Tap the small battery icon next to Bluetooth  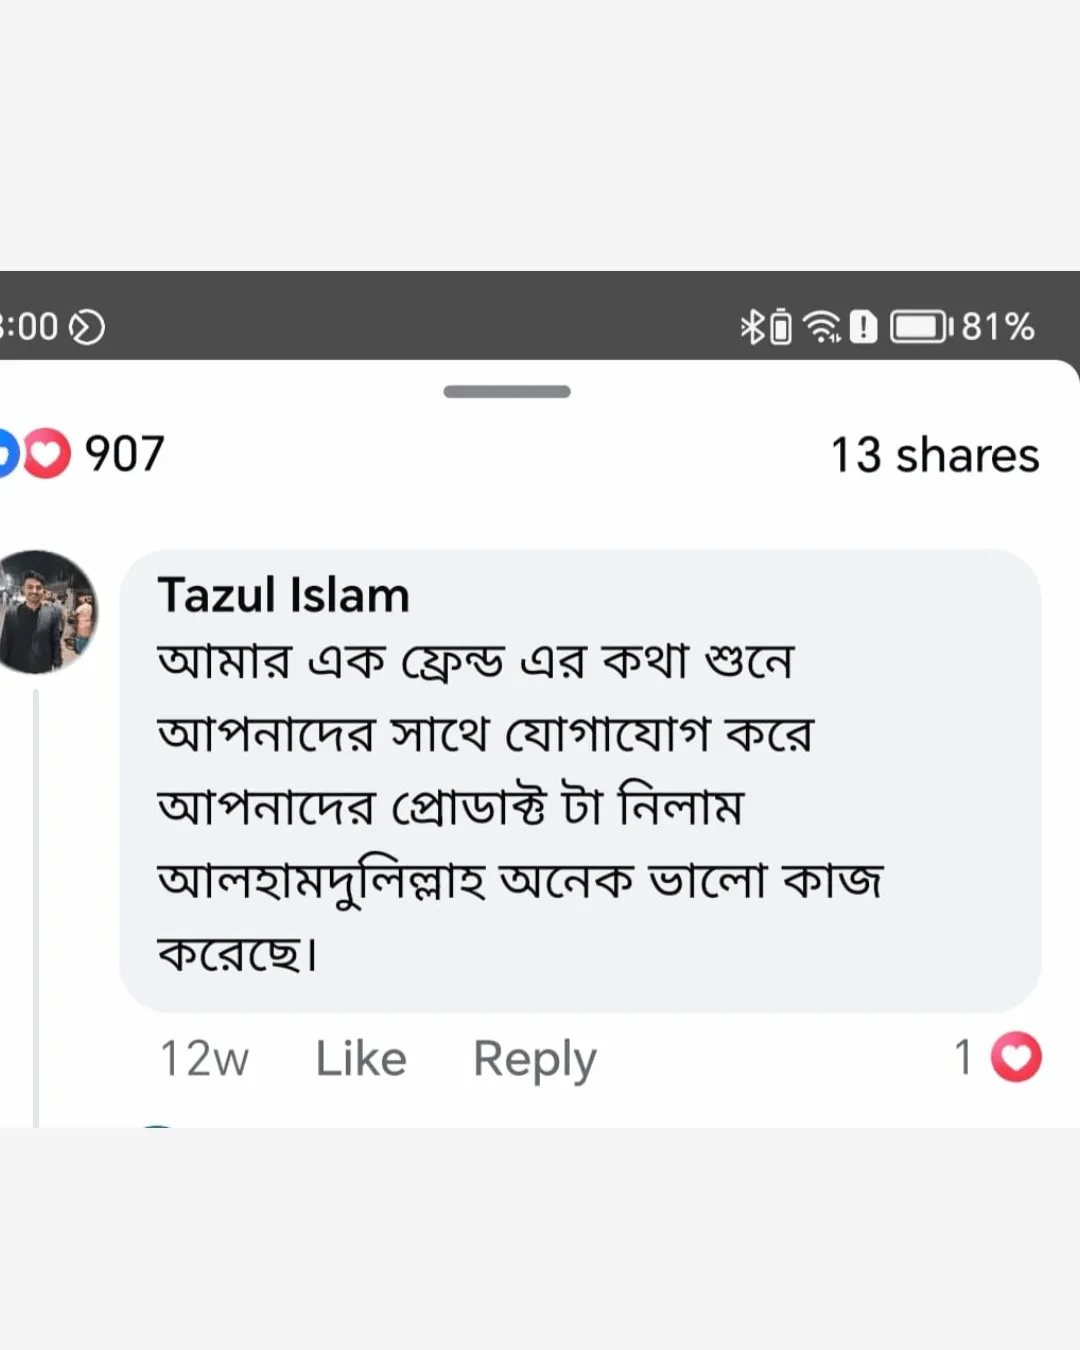781,327
